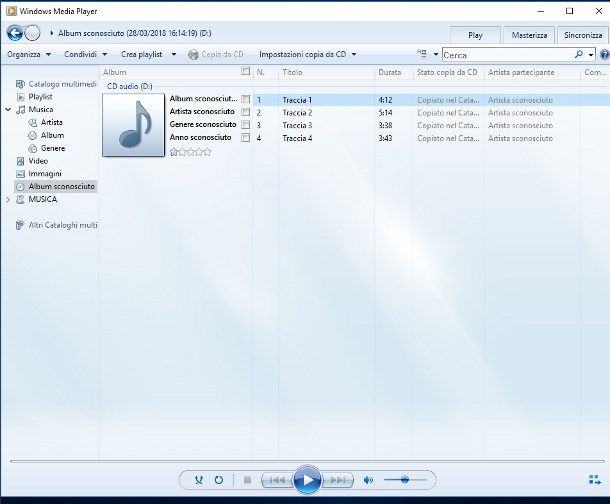Open the view options icon

click(x=422, y=54)
